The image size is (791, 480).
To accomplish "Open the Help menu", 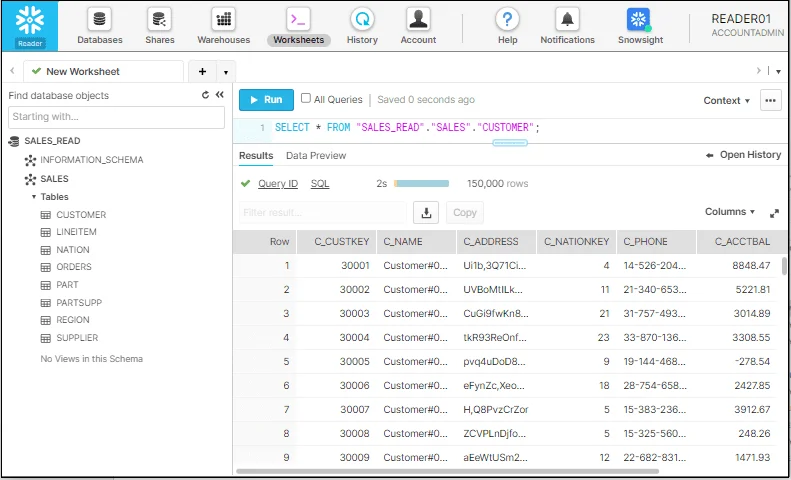I will (x=507, y=27).
